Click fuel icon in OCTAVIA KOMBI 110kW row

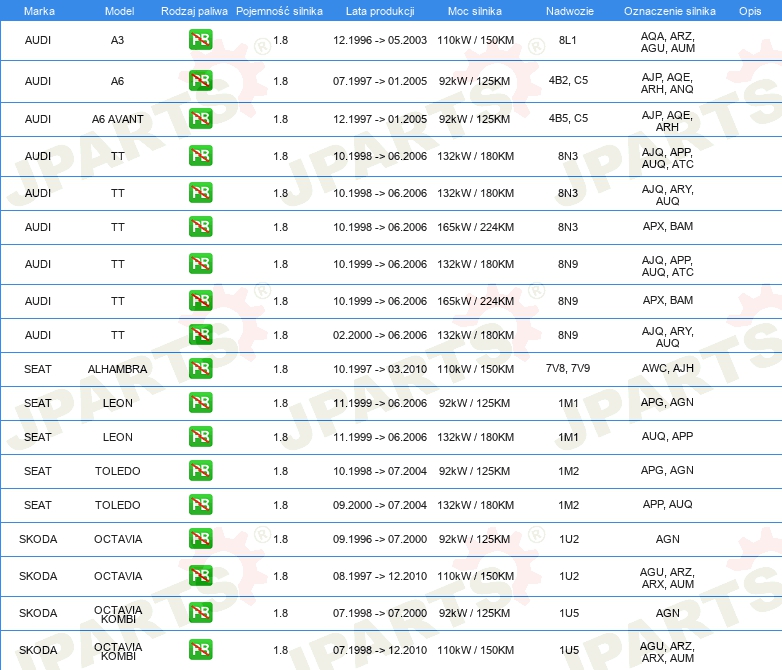[200, 650]
